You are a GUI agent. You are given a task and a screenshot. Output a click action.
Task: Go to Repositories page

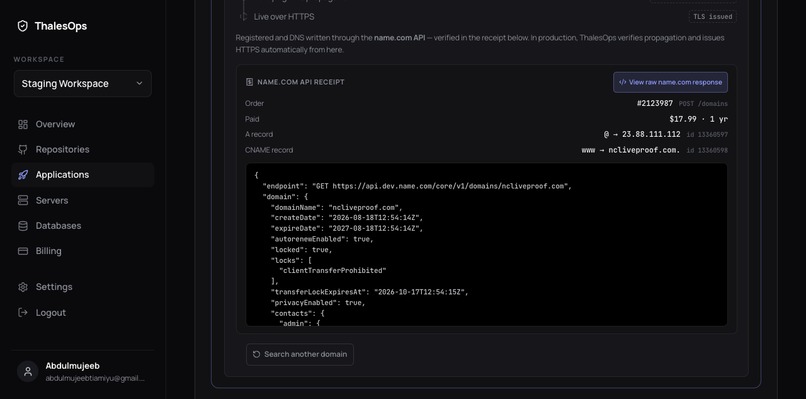(x=83, y=150)
